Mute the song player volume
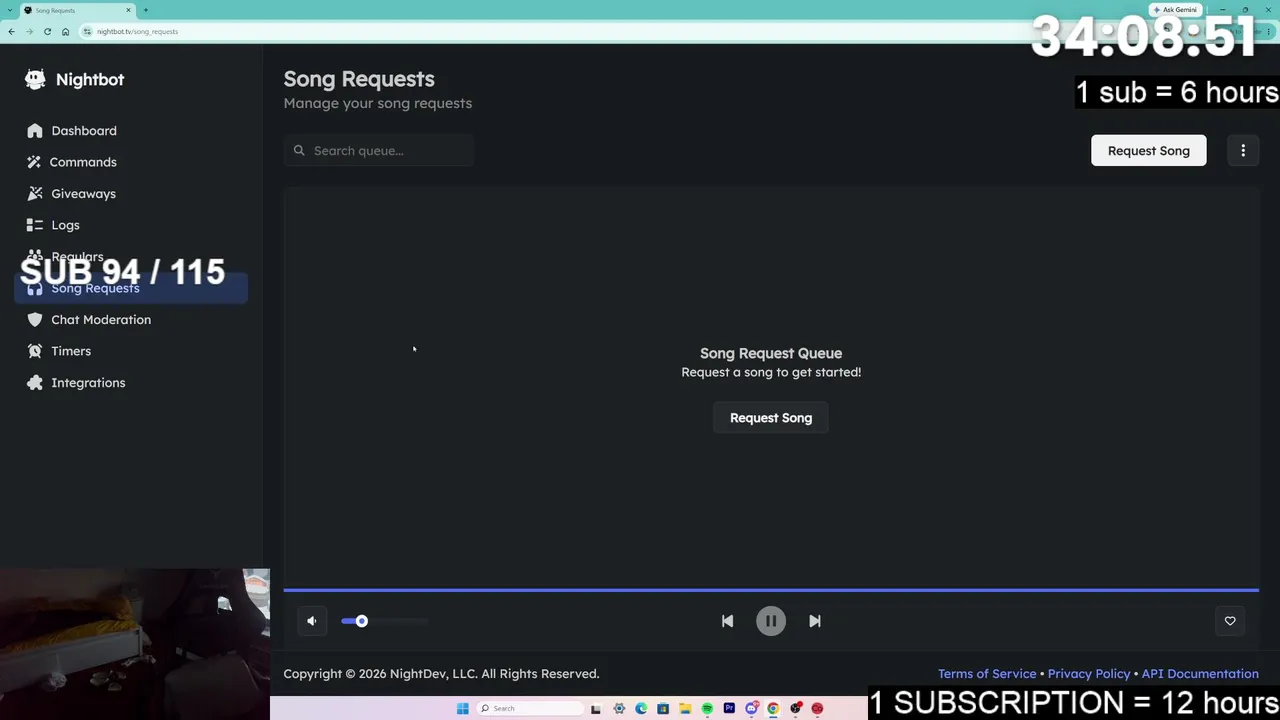Viewport: 1280px width, 720px height. (x=312, y=621)
